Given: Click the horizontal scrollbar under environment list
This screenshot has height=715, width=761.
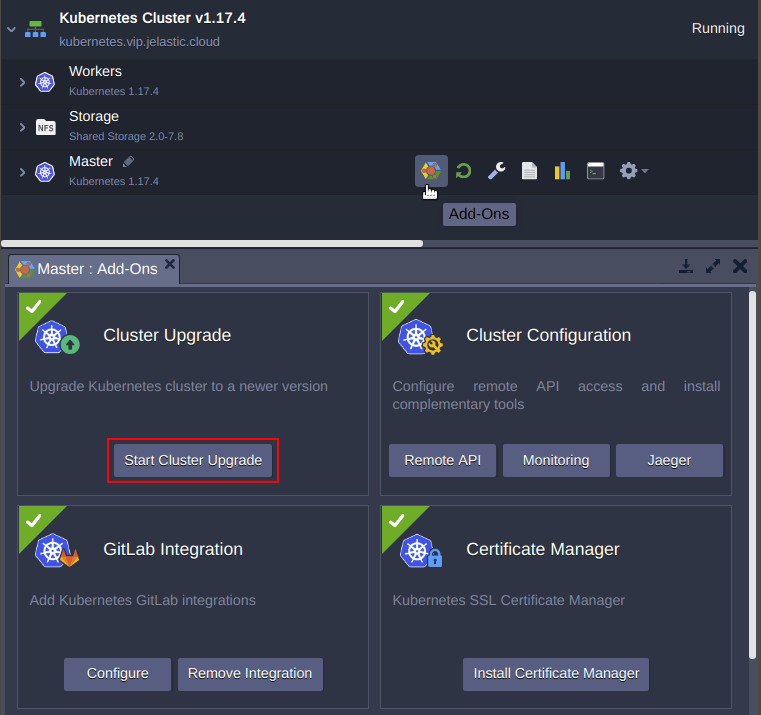Looking at the screenshot, I should (x=212, y=243).
